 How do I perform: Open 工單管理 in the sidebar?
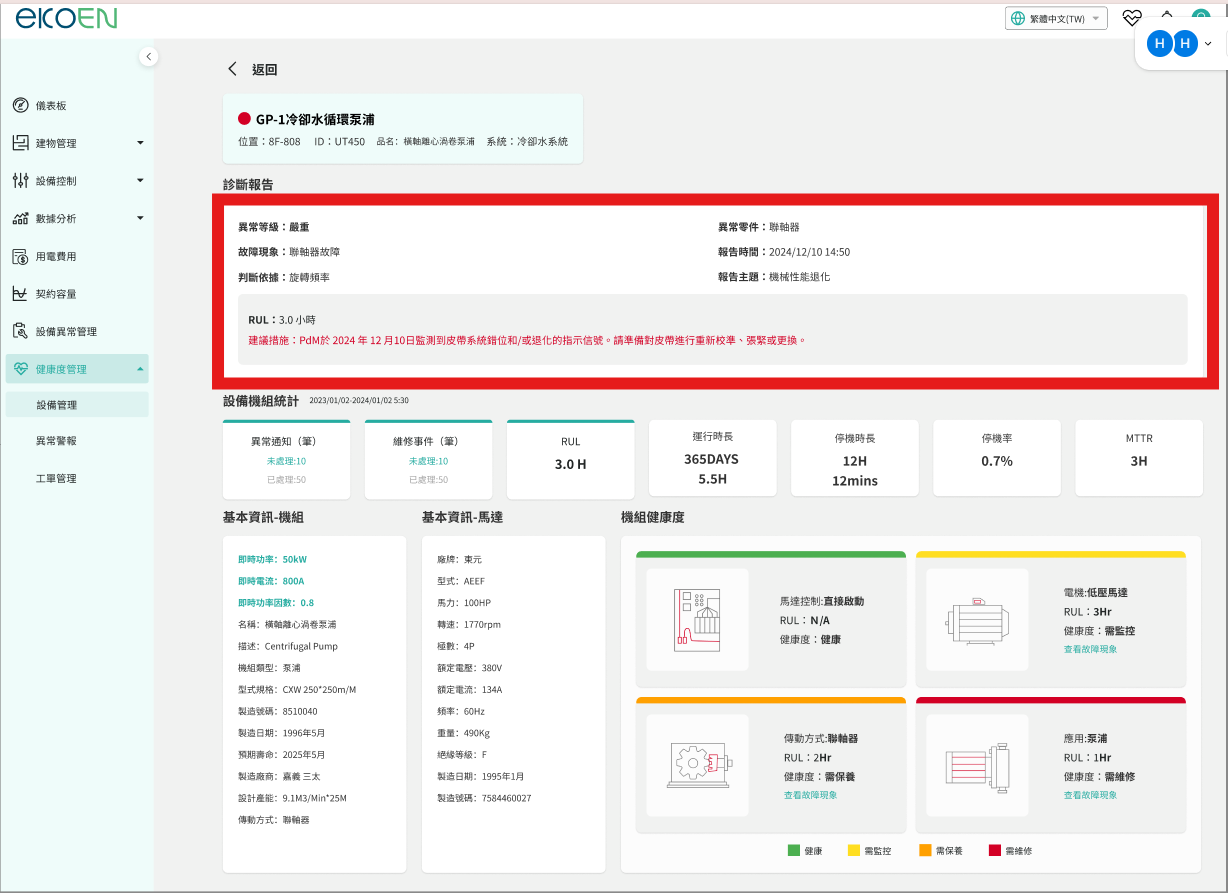pyautogui.click(x=56, y=479)
